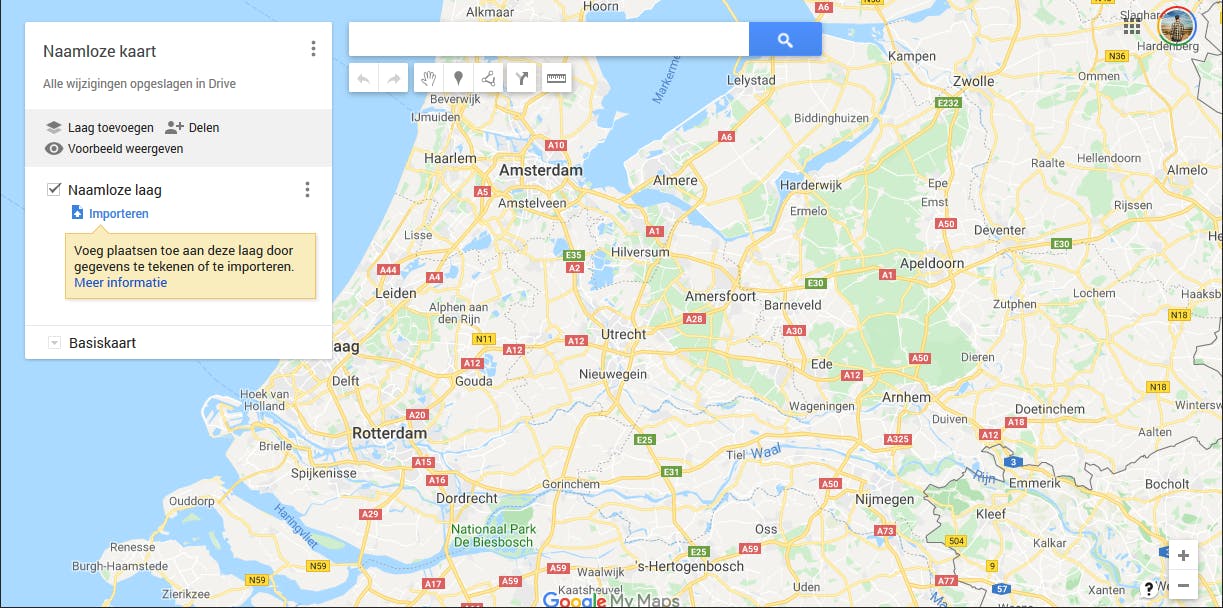Viewport: 1223px width, 608px height.
Task: Click the blue search magnifier button
Action: click(x=785, y=40)
